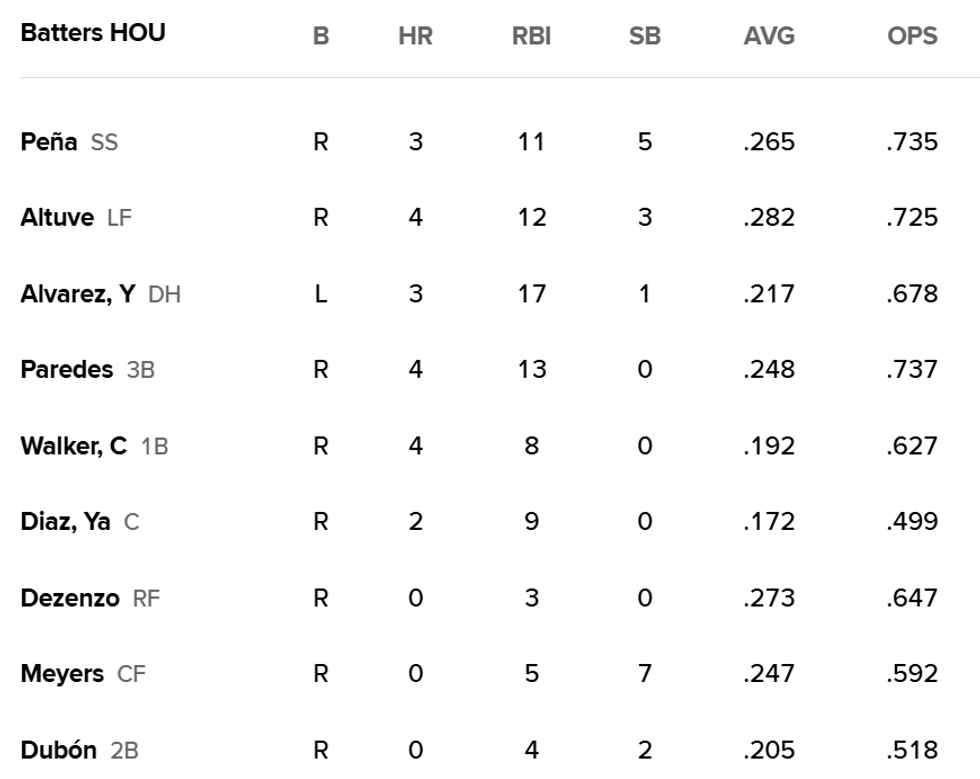This screenshot has height=779, width=980.
Task: Click the AVG column header
Action: tap(769, 37)
